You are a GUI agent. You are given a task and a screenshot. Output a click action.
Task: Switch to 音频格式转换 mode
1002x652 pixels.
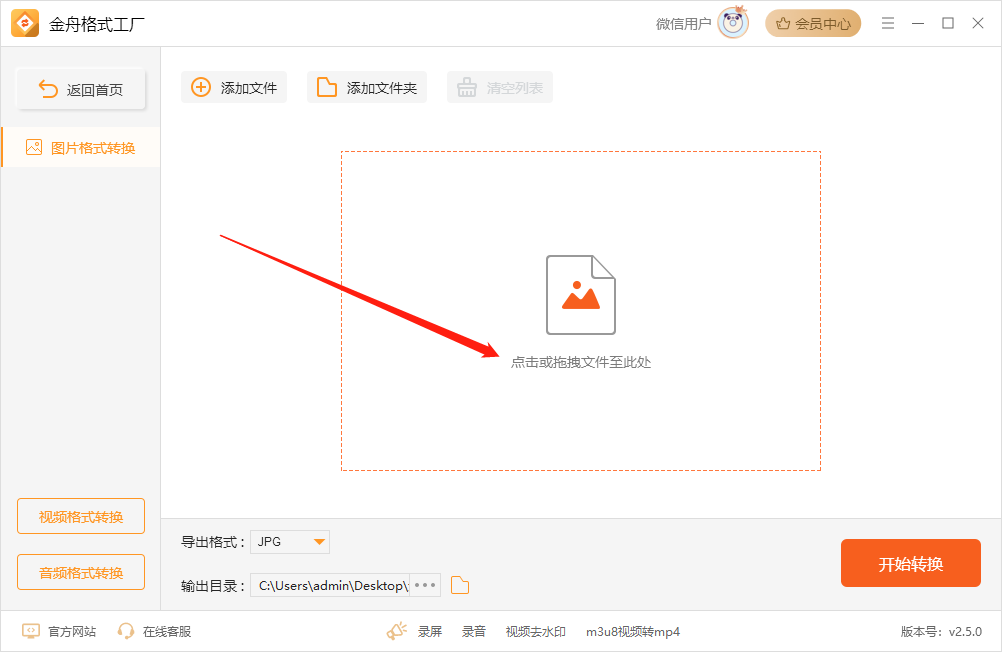pyautogui.click(x=80, y=572)
